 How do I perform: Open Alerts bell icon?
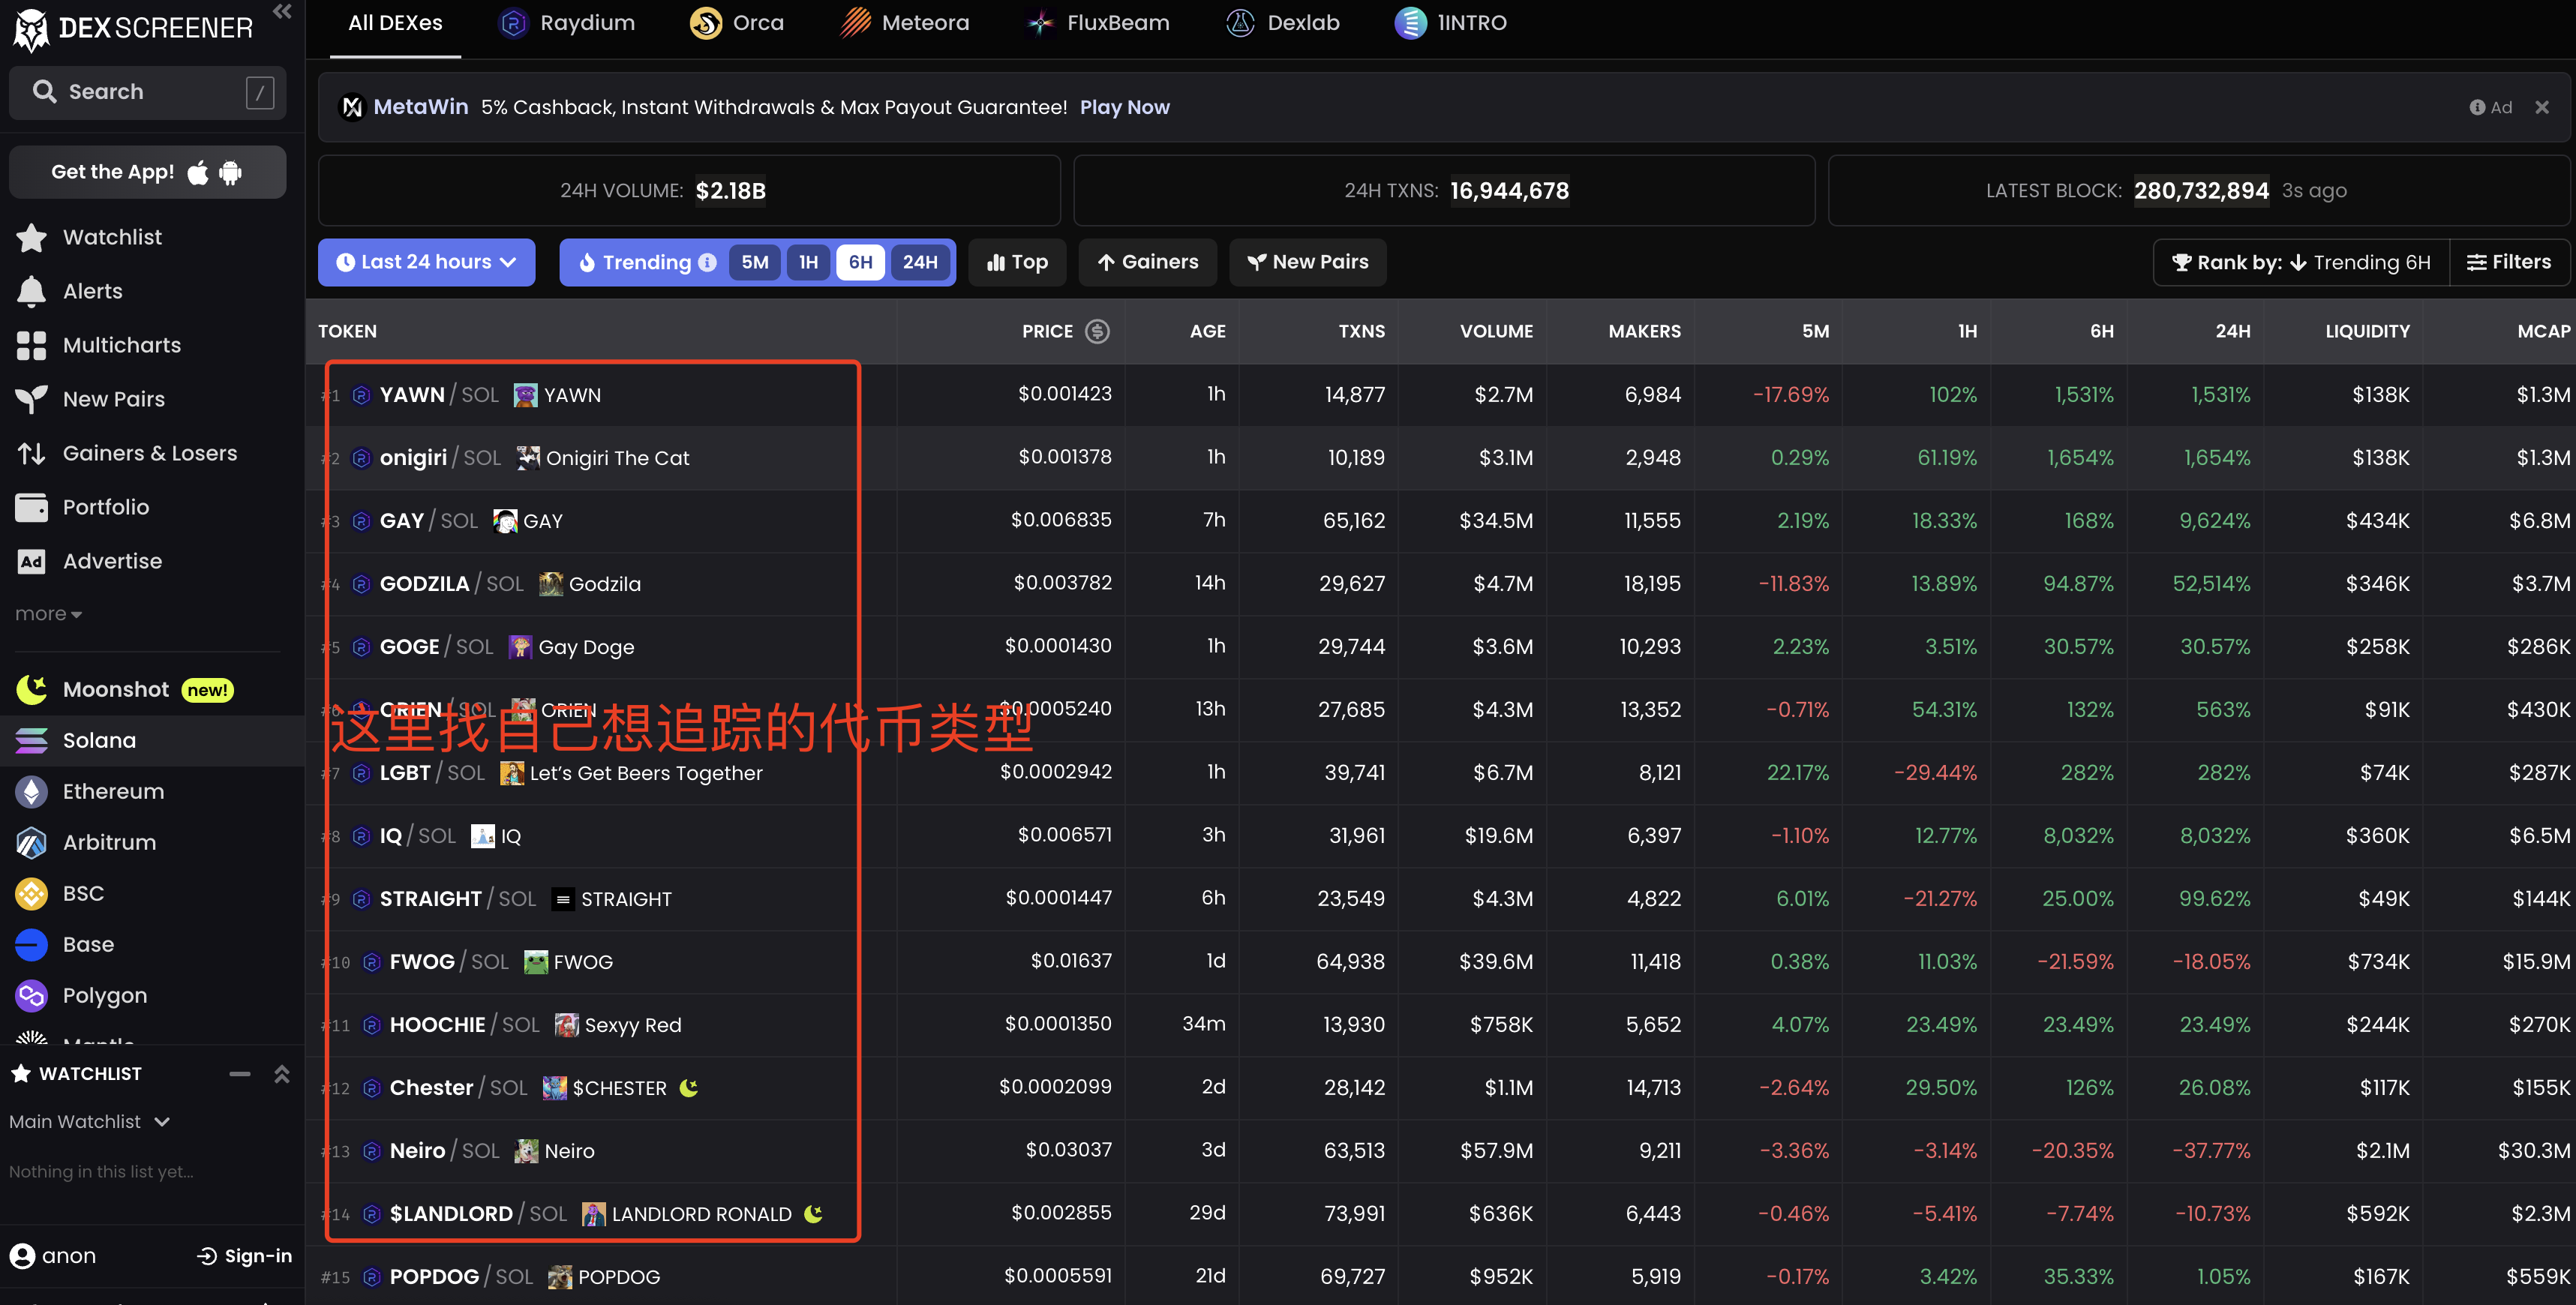click(x=31, y=291)
